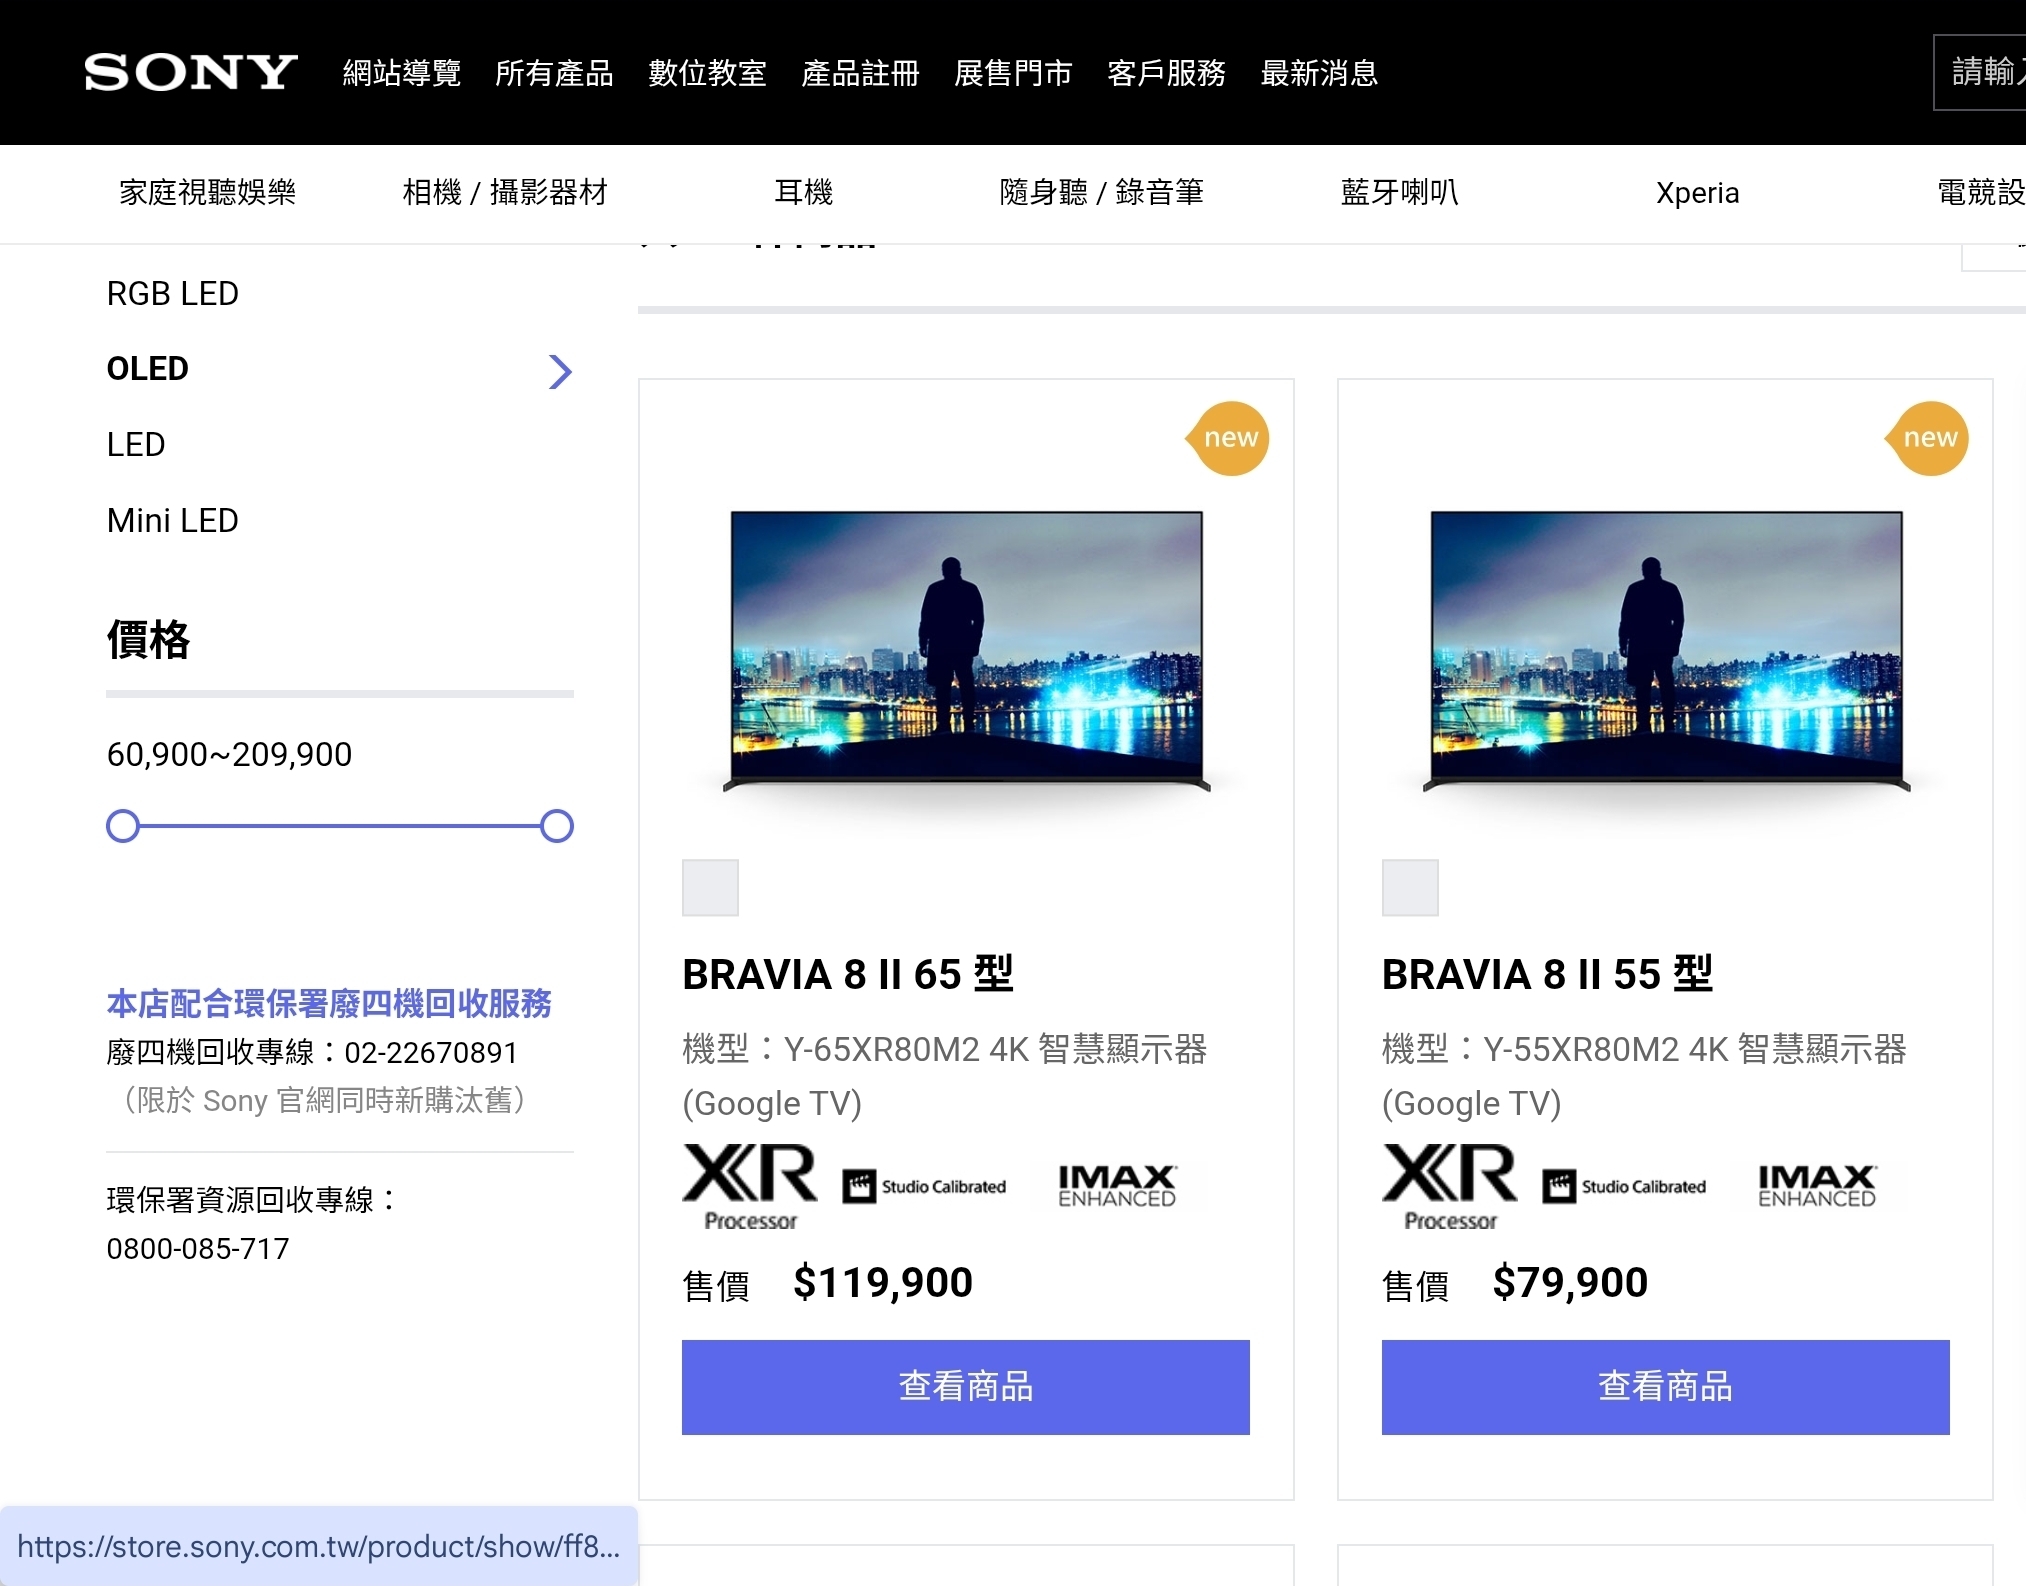Filter by Mini LED in sidebar
2026x1586 pixels.
click(x=173, y=520)
